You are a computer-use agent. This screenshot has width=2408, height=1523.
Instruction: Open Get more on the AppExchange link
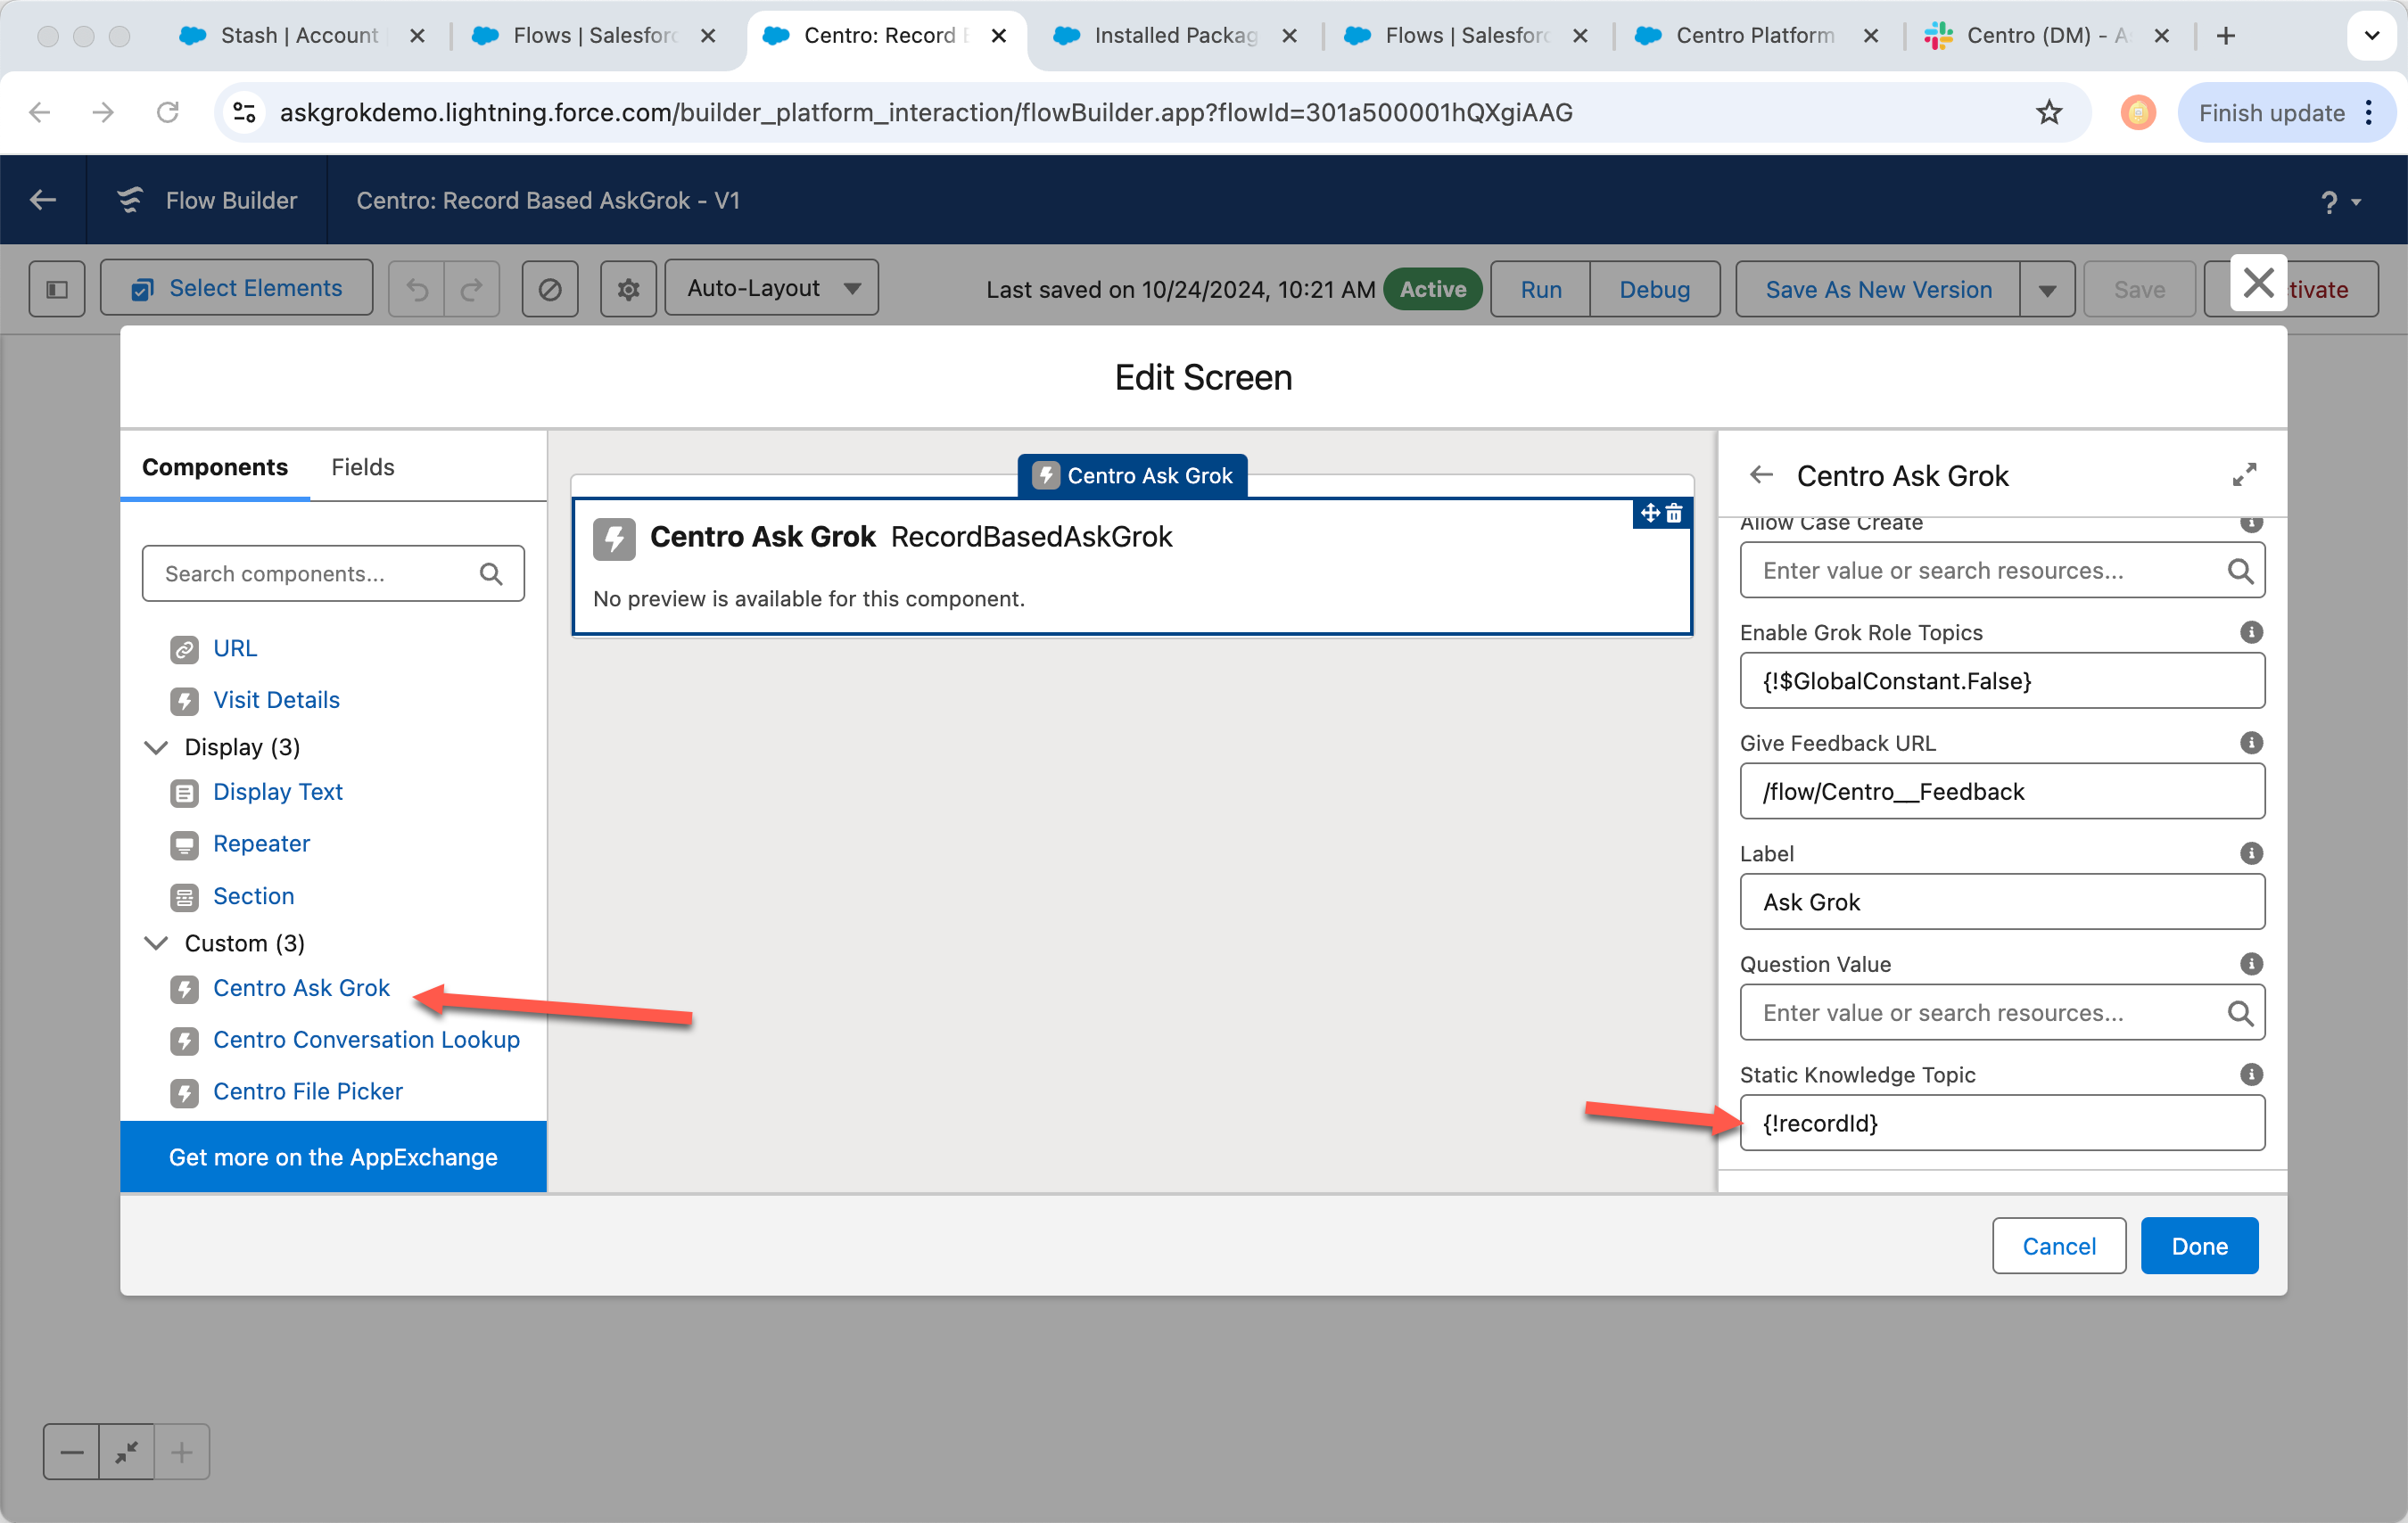(333, 1157)
